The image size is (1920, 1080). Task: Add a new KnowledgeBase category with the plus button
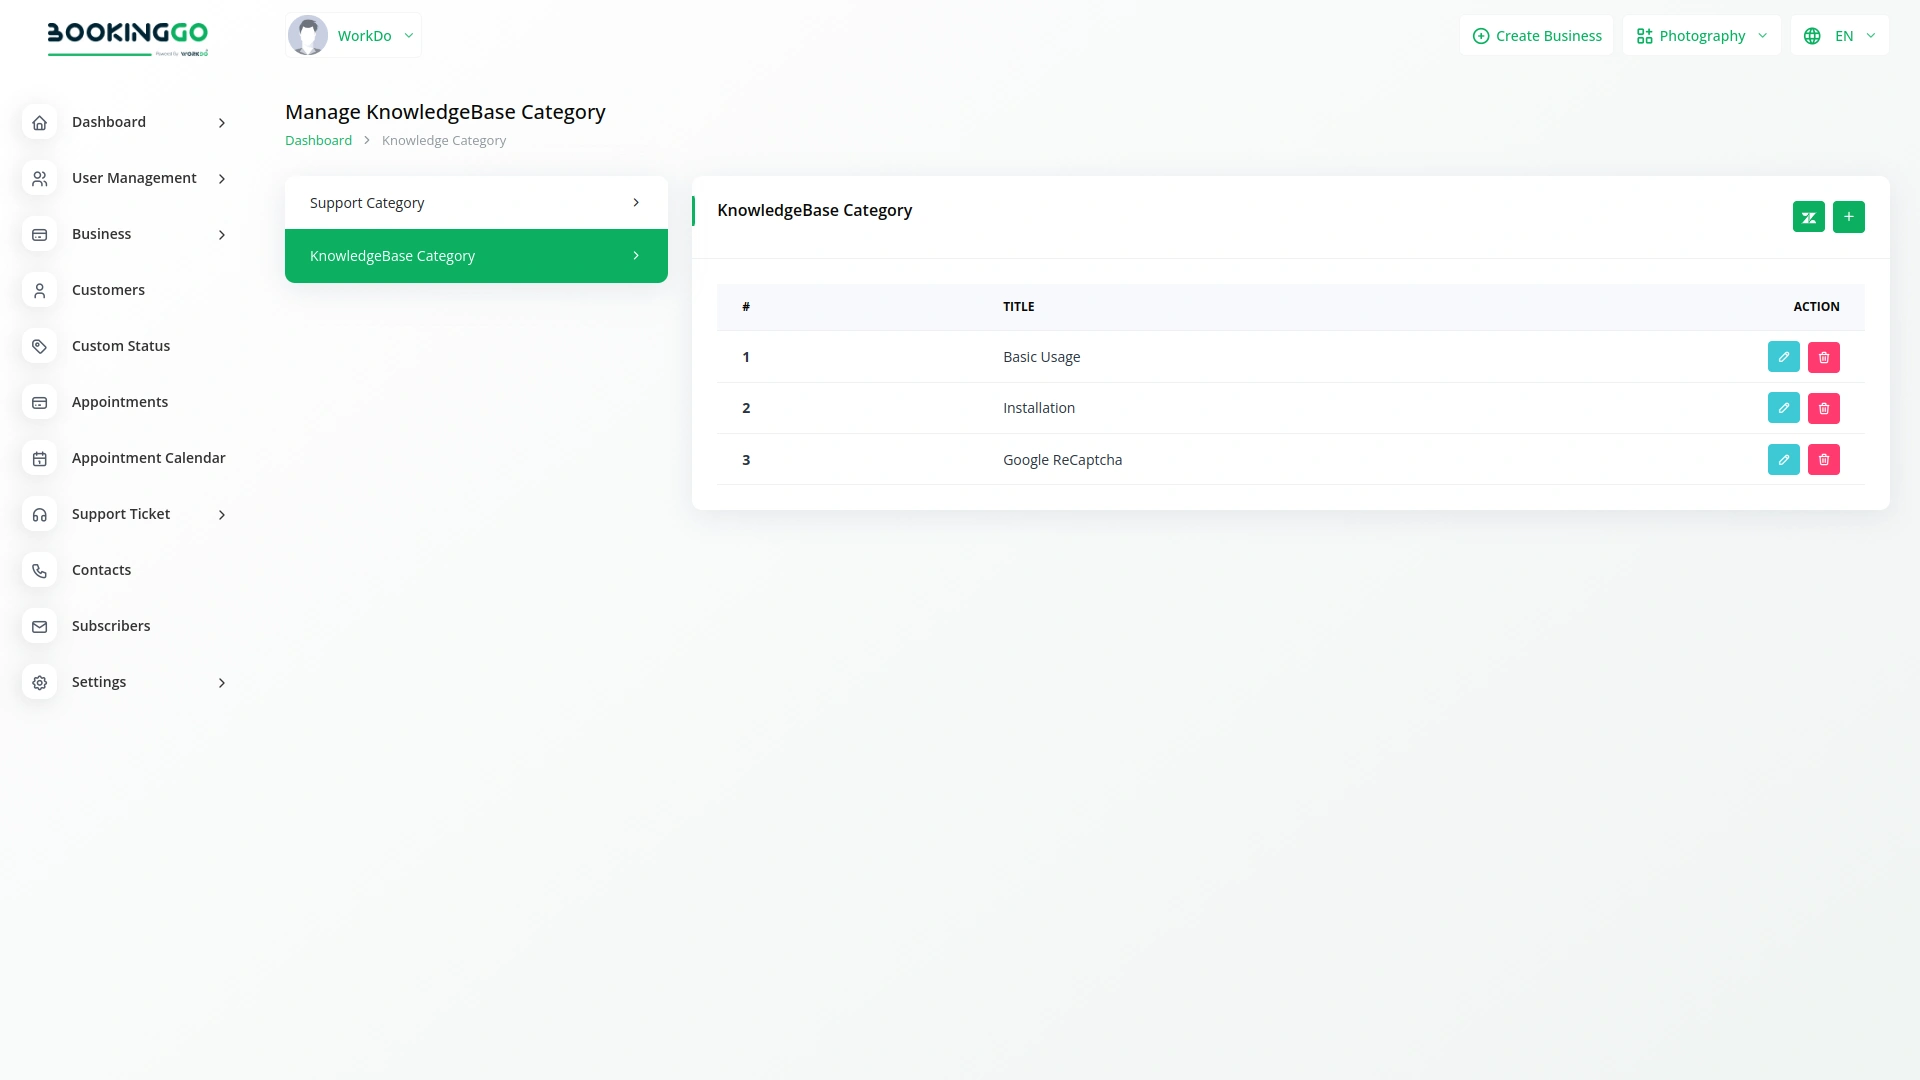[1849, 216]
